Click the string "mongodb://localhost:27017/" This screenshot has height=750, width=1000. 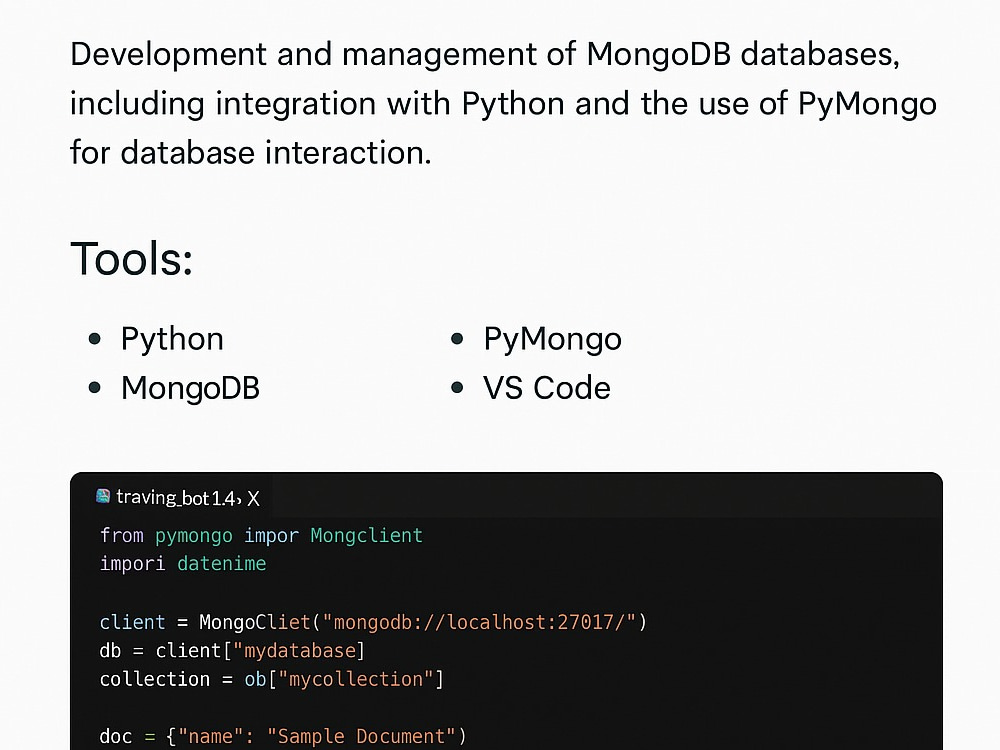click(x=480, y=622)
